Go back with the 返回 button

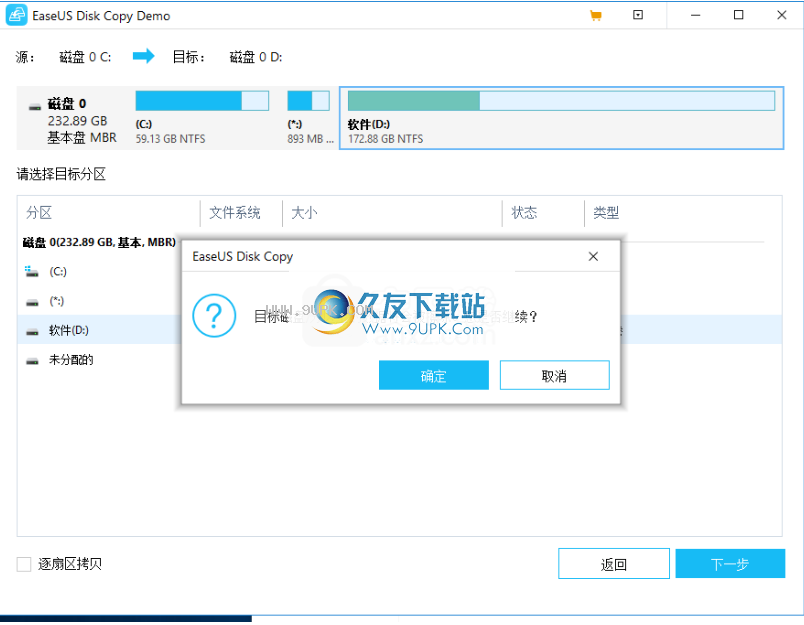pyautogui.click(x=614, y=563)
